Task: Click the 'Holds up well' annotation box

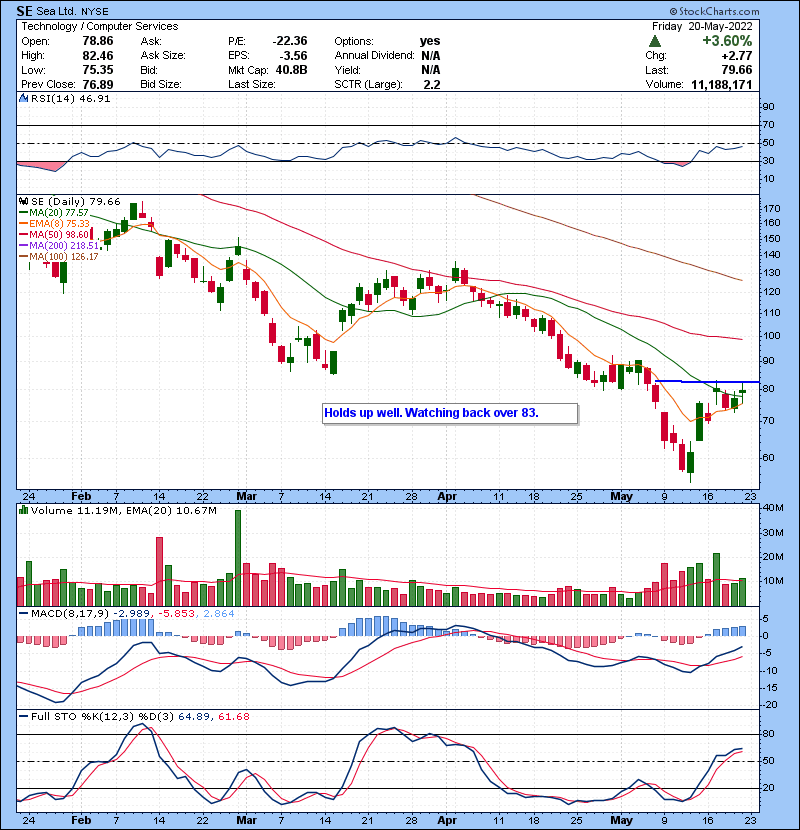Action: [x=450, y=413]
